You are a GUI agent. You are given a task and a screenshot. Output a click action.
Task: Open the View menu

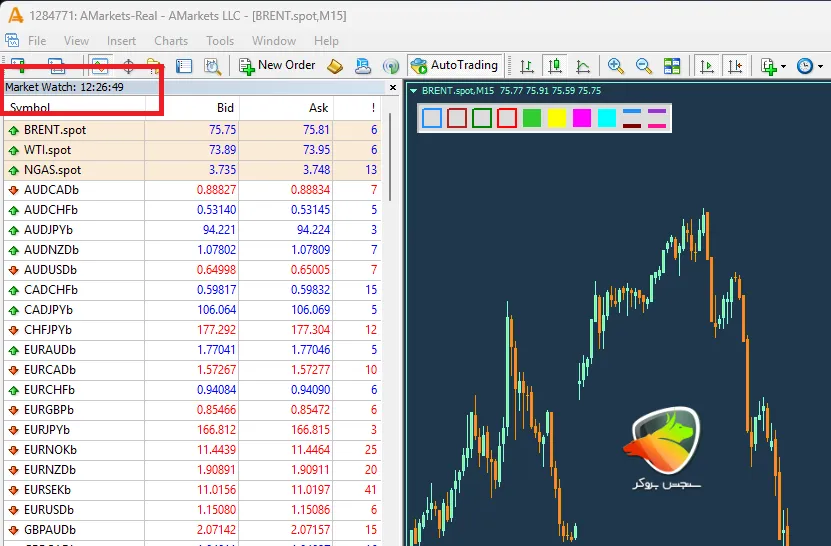76,41
